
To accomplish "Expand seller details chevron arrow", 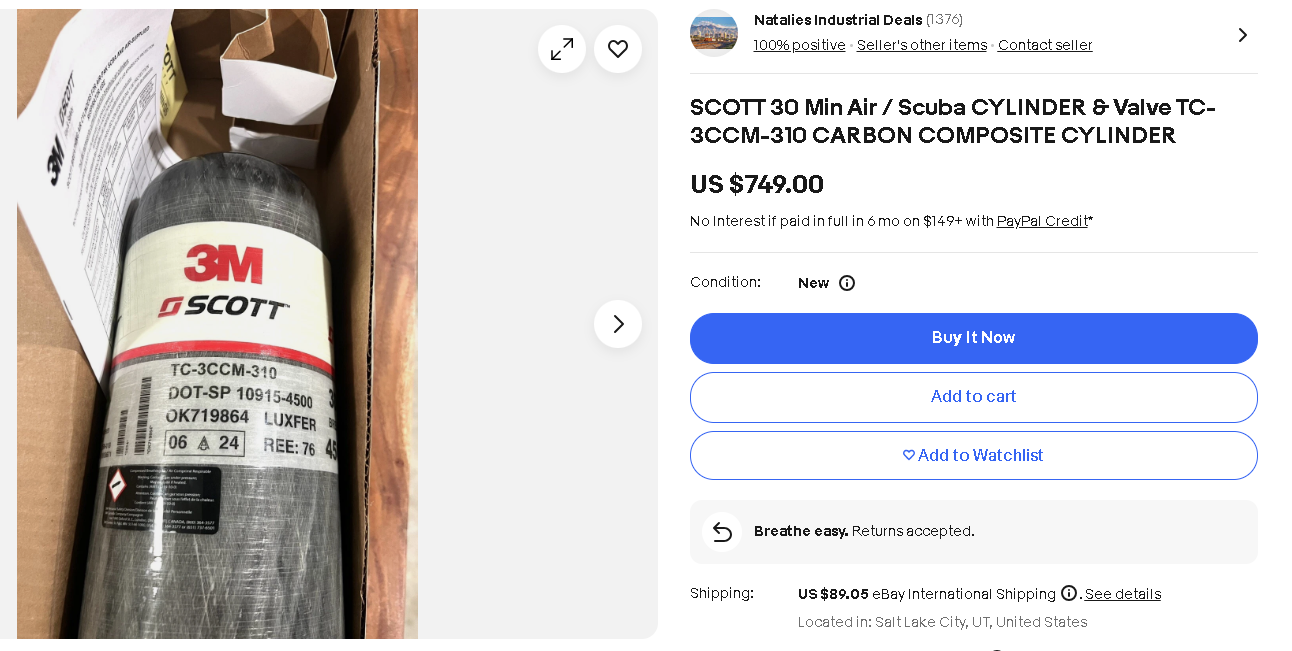I will (x=1242, y=35).
